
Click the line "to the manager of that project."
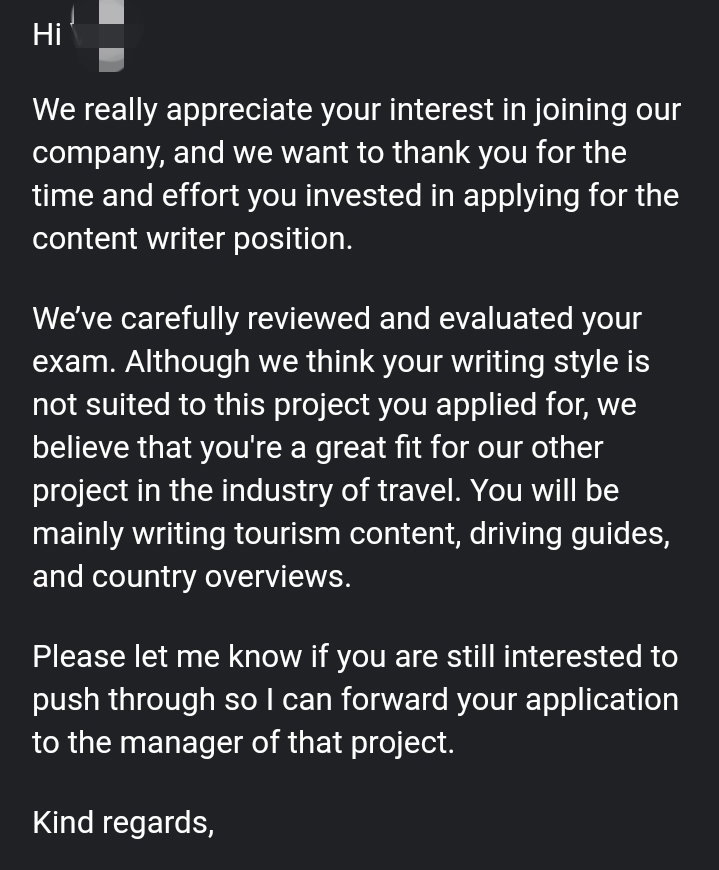click(x=244, y=743)
